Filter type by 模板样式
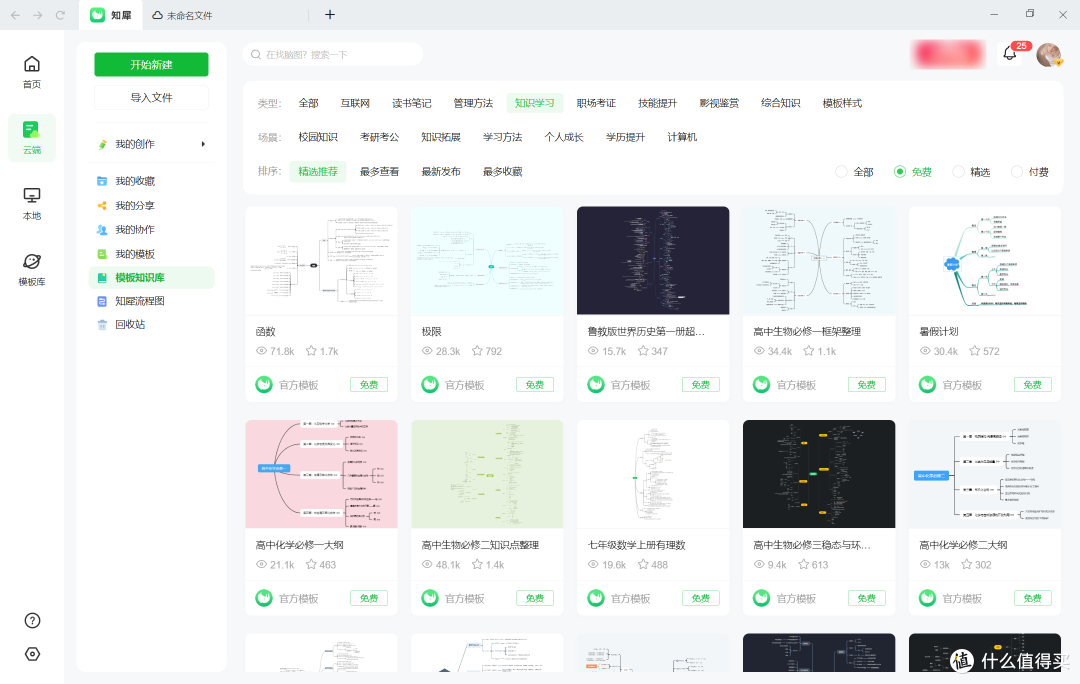Viewport: 1080px width, 684px height. coord(842,103)
